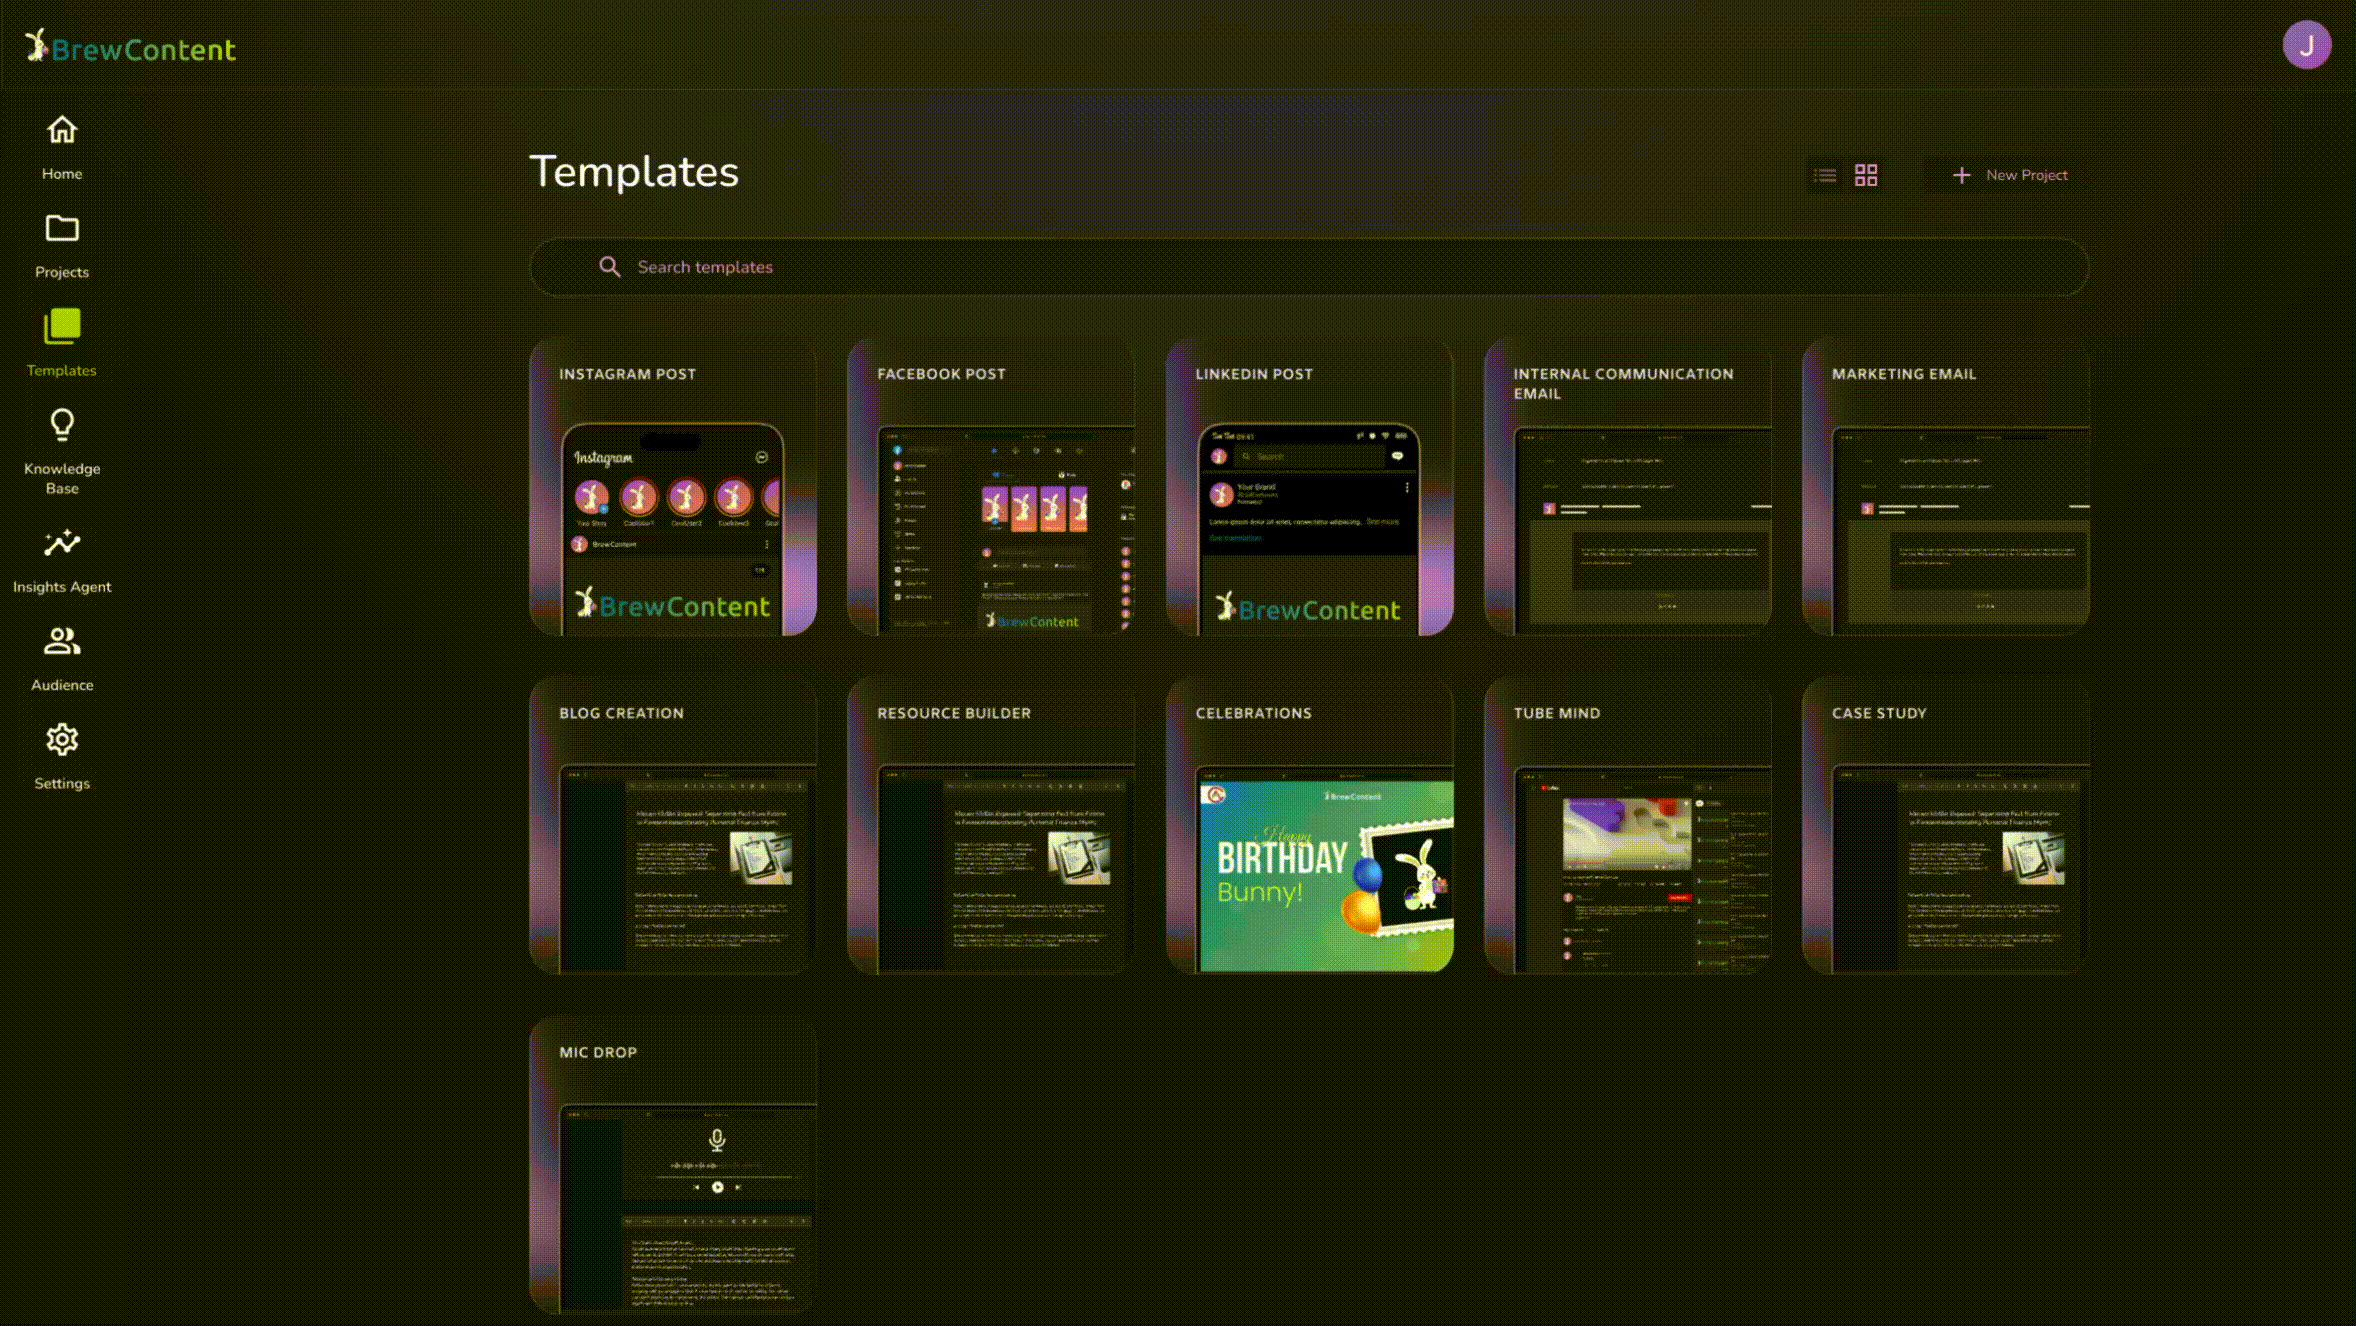Open the Audience people icon

[62, 641]
